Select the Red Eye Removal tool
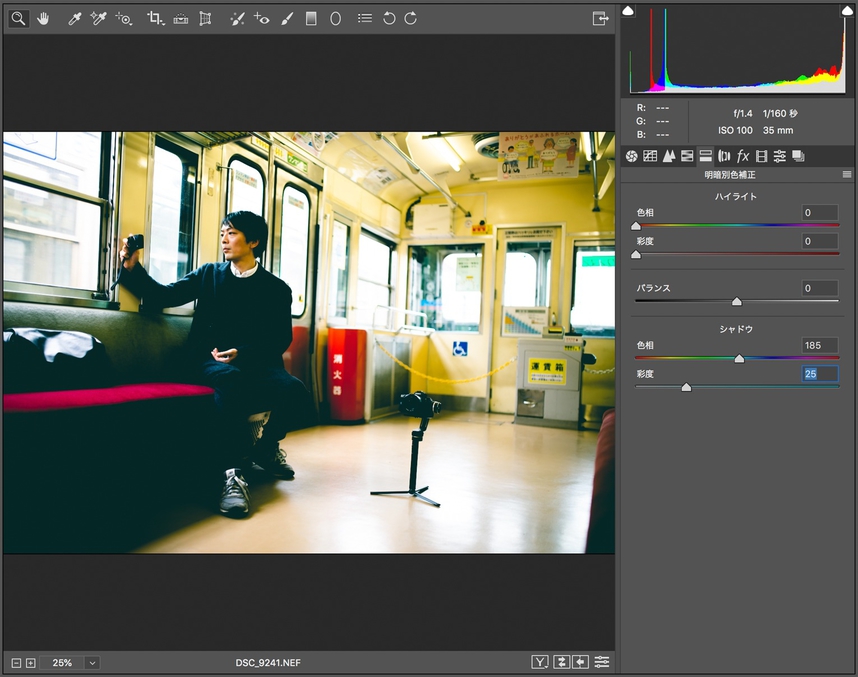Viewport: 858px width, 677px height. click(262, 18)
